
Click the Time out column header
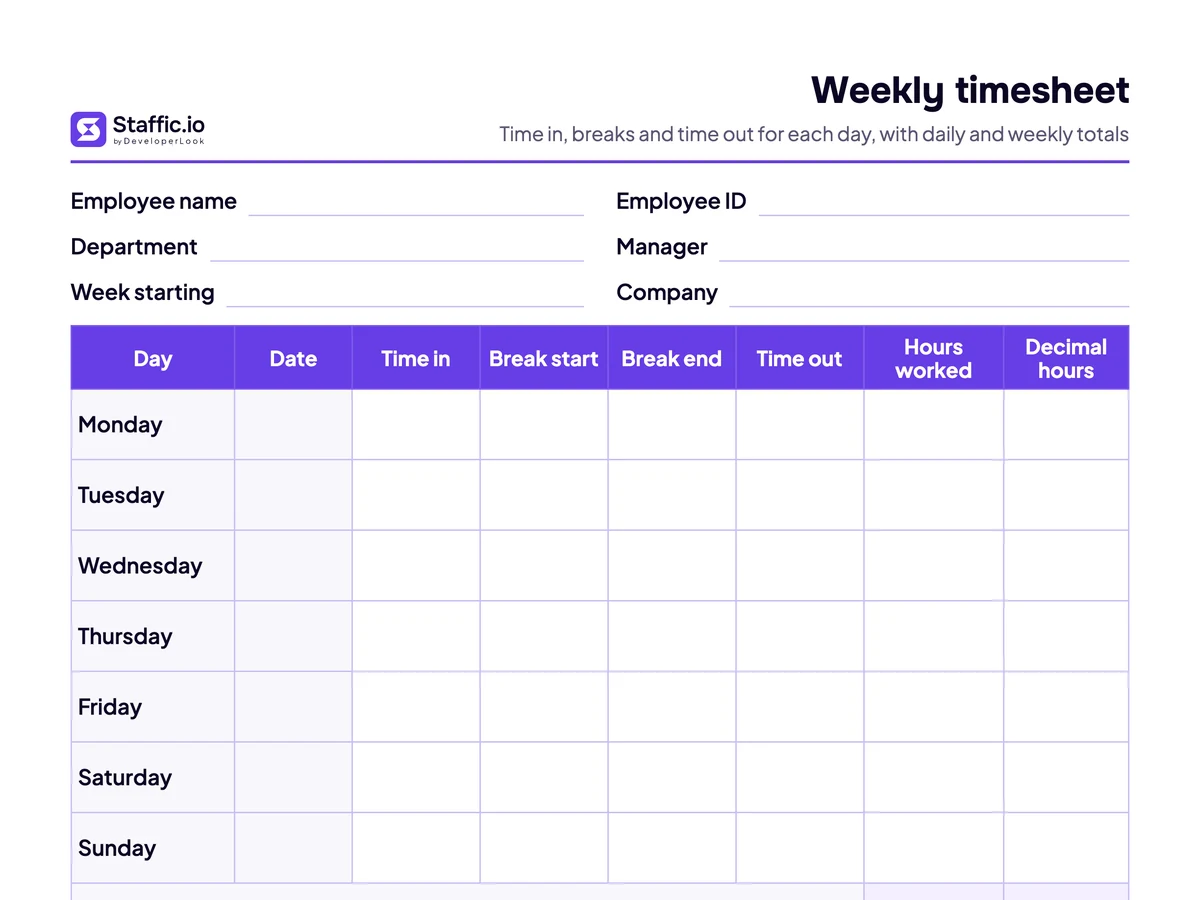800,358
